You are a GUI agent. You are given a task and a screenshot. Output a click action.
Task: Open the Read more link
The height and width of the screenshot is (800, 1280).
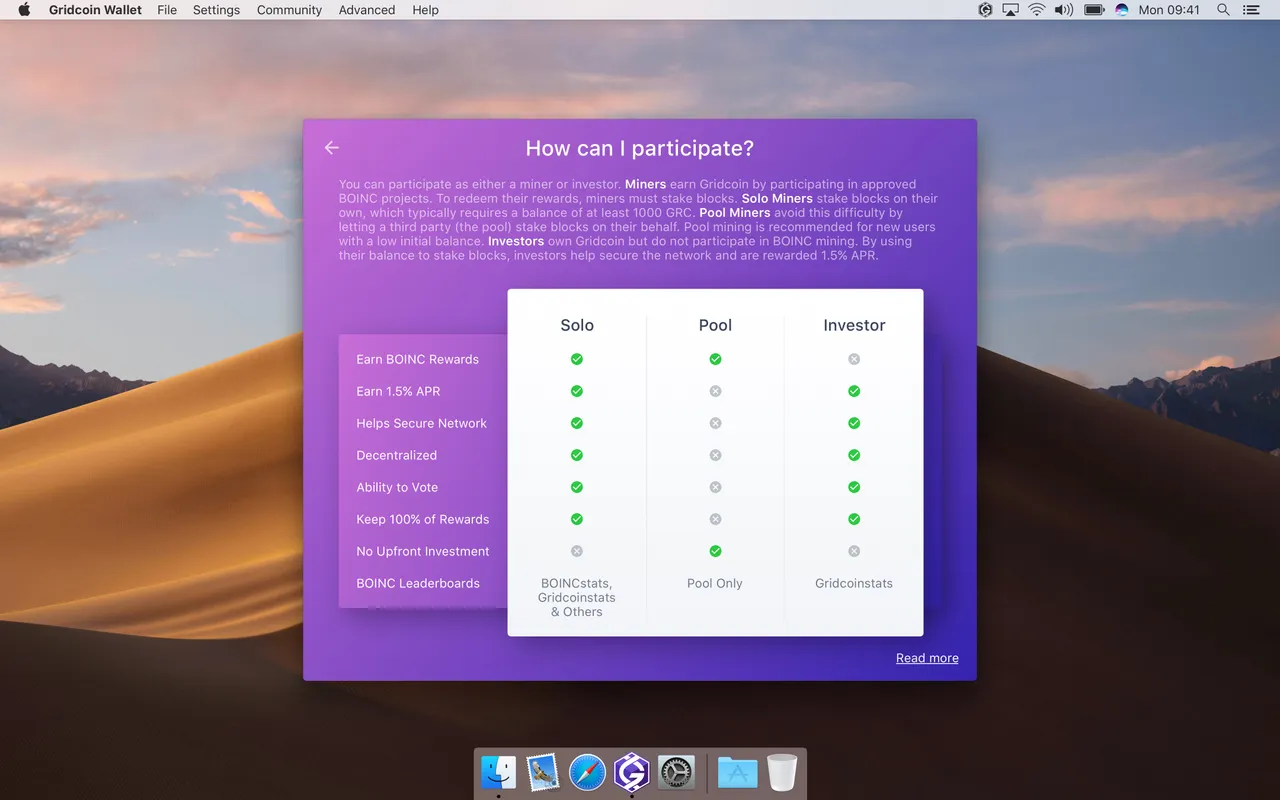[x=927, y=658]
